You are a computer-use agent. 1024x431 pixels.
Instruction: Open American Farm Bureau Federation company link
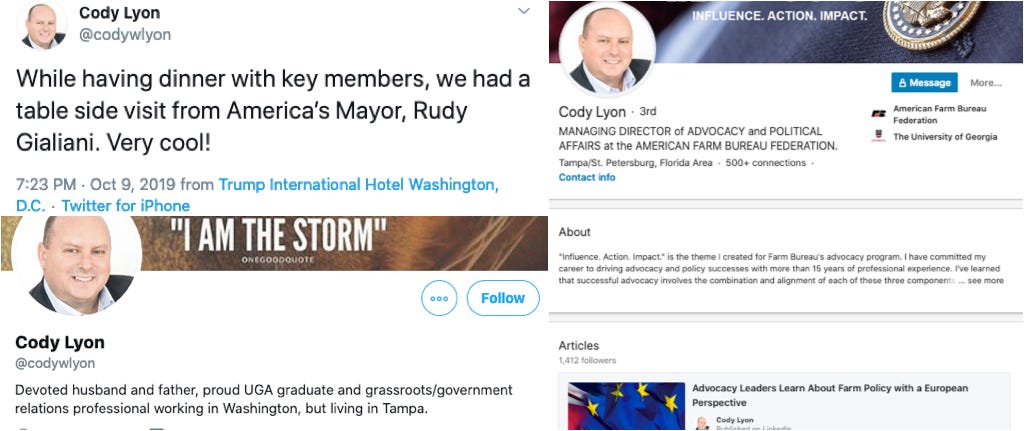[x=939, y=113]
